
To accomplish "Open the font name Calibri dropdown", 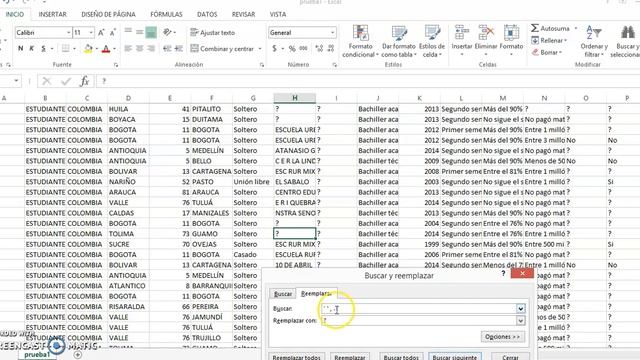I will pos(68,32).
